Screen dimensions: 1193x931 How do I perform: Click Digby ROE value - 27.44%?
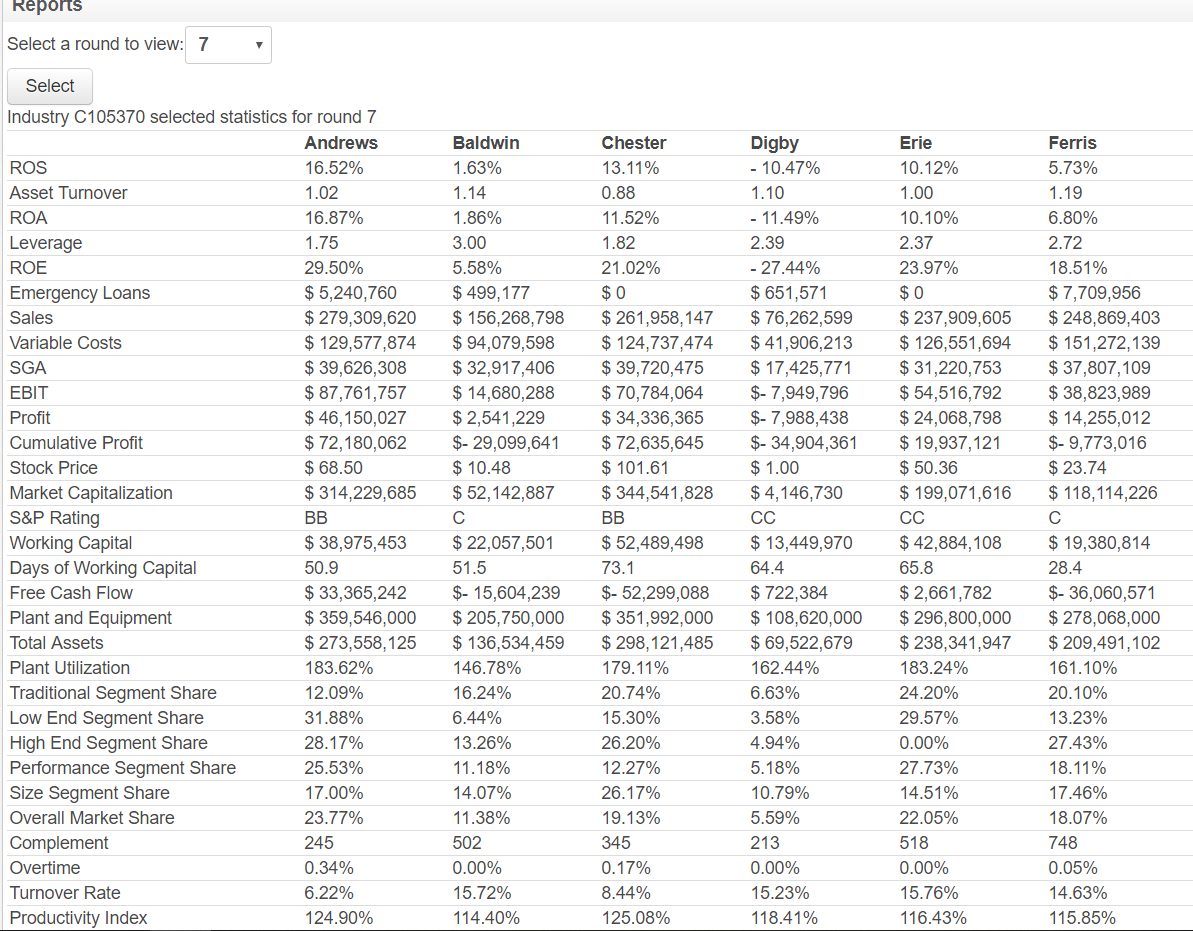coord(785,268)
